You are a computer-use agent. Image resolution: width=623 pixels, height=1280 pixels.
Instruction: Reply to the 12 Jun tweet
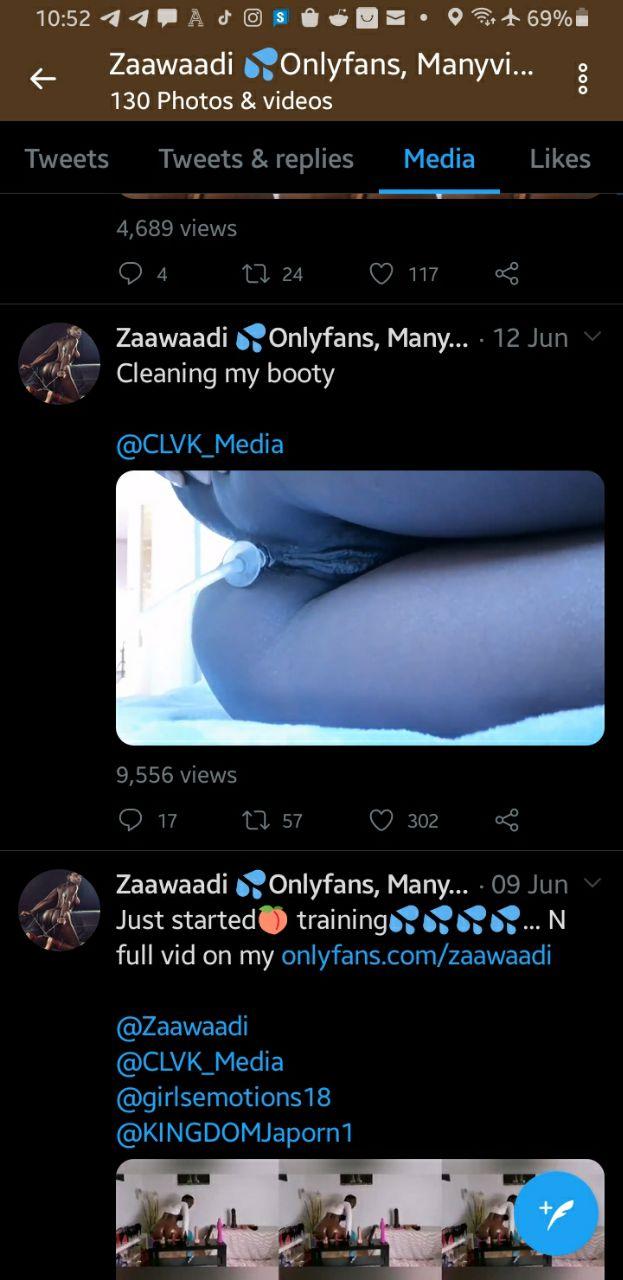(x=131, y=820)
